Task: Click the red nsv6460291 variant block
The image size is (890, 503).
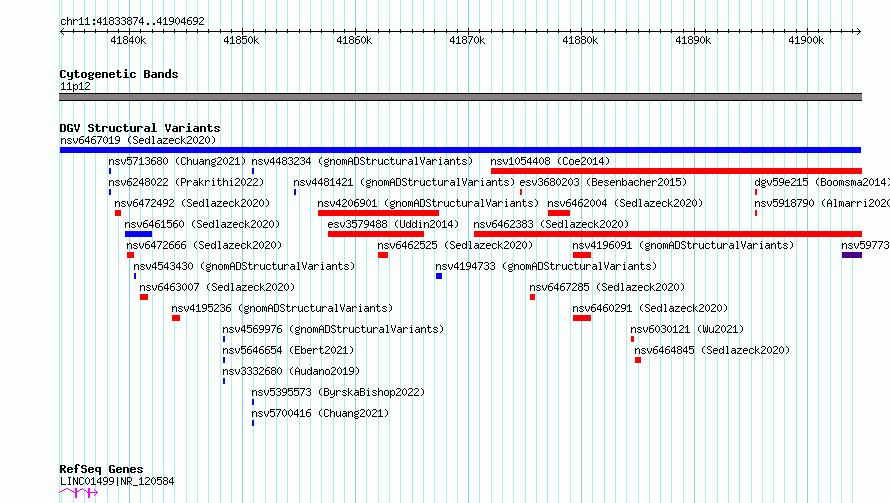Action: [x=582, y=318]
